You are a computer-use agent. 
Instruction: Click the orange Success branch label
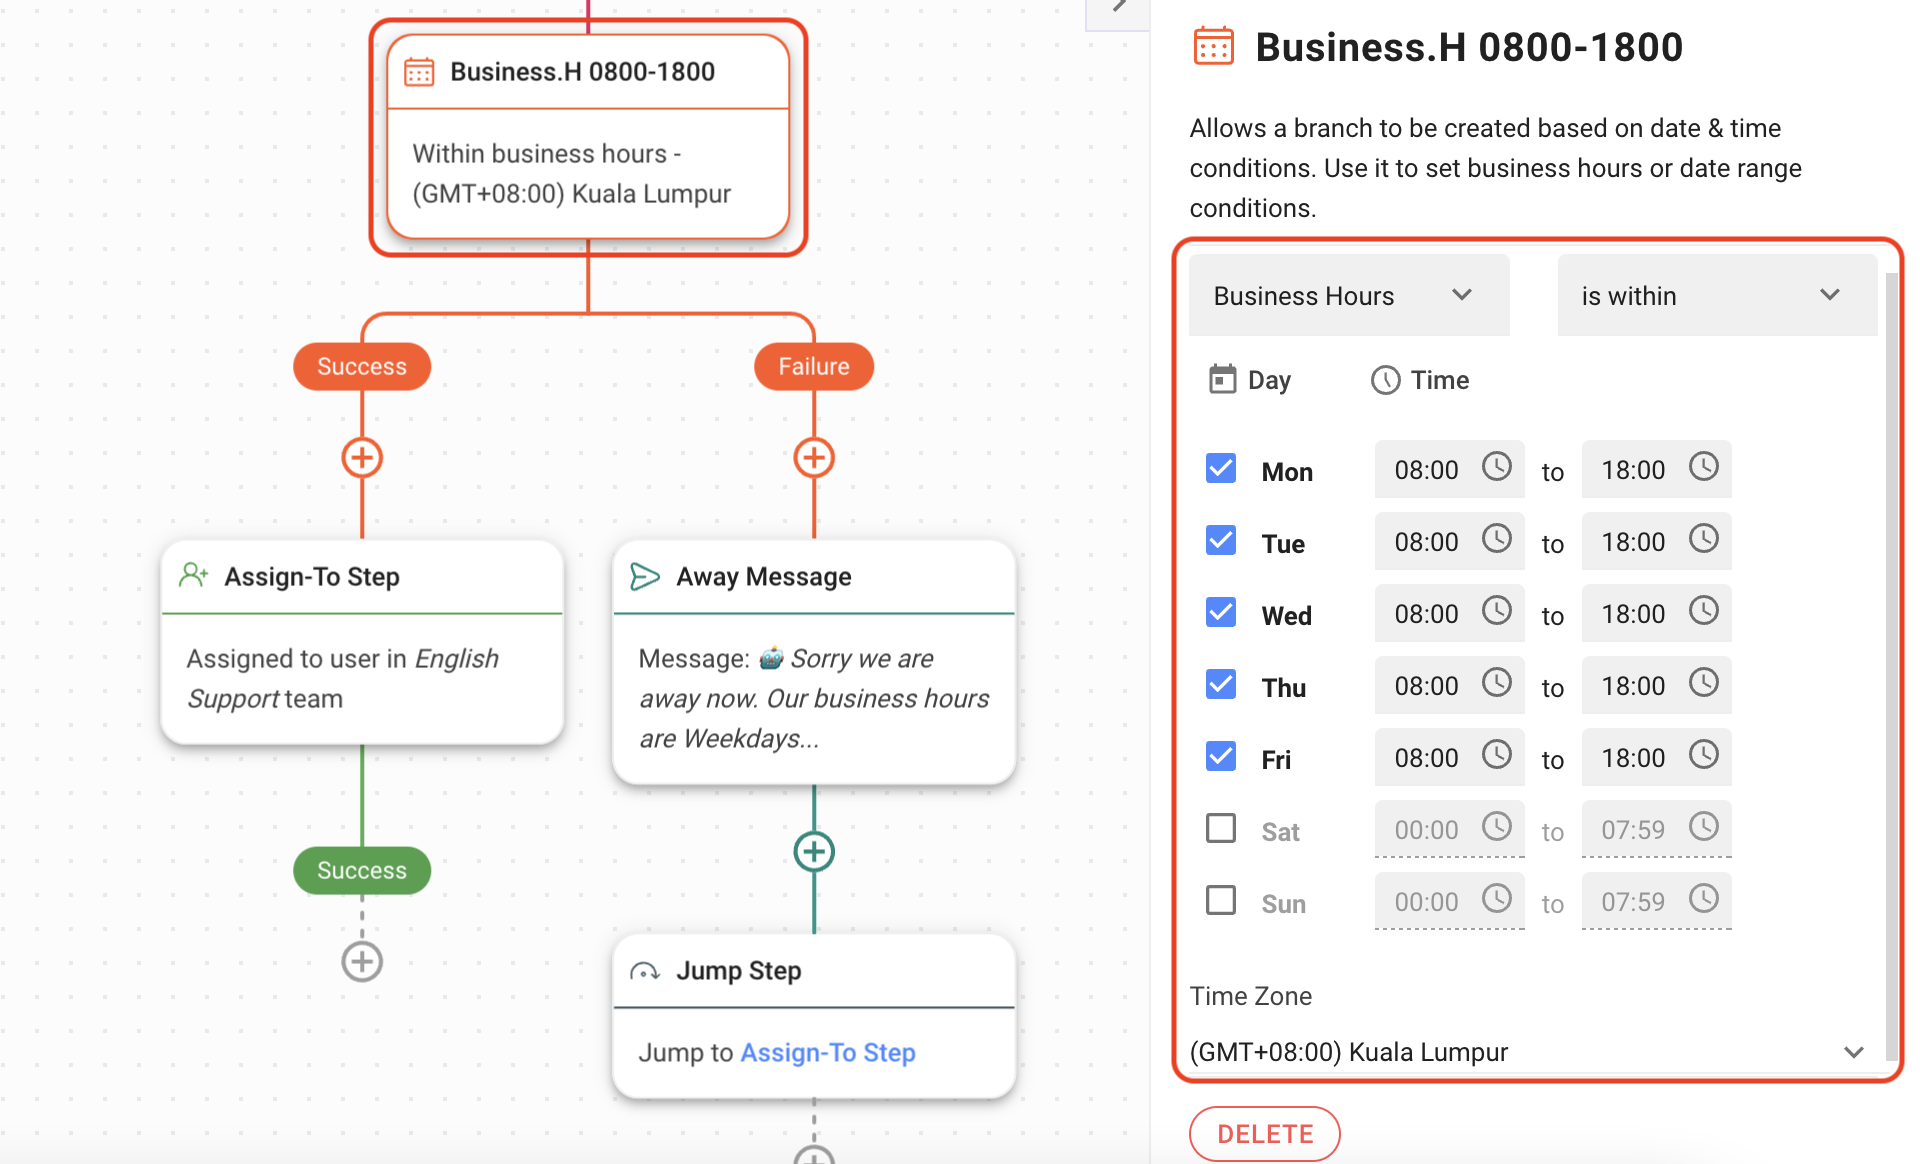coord(362,367)
